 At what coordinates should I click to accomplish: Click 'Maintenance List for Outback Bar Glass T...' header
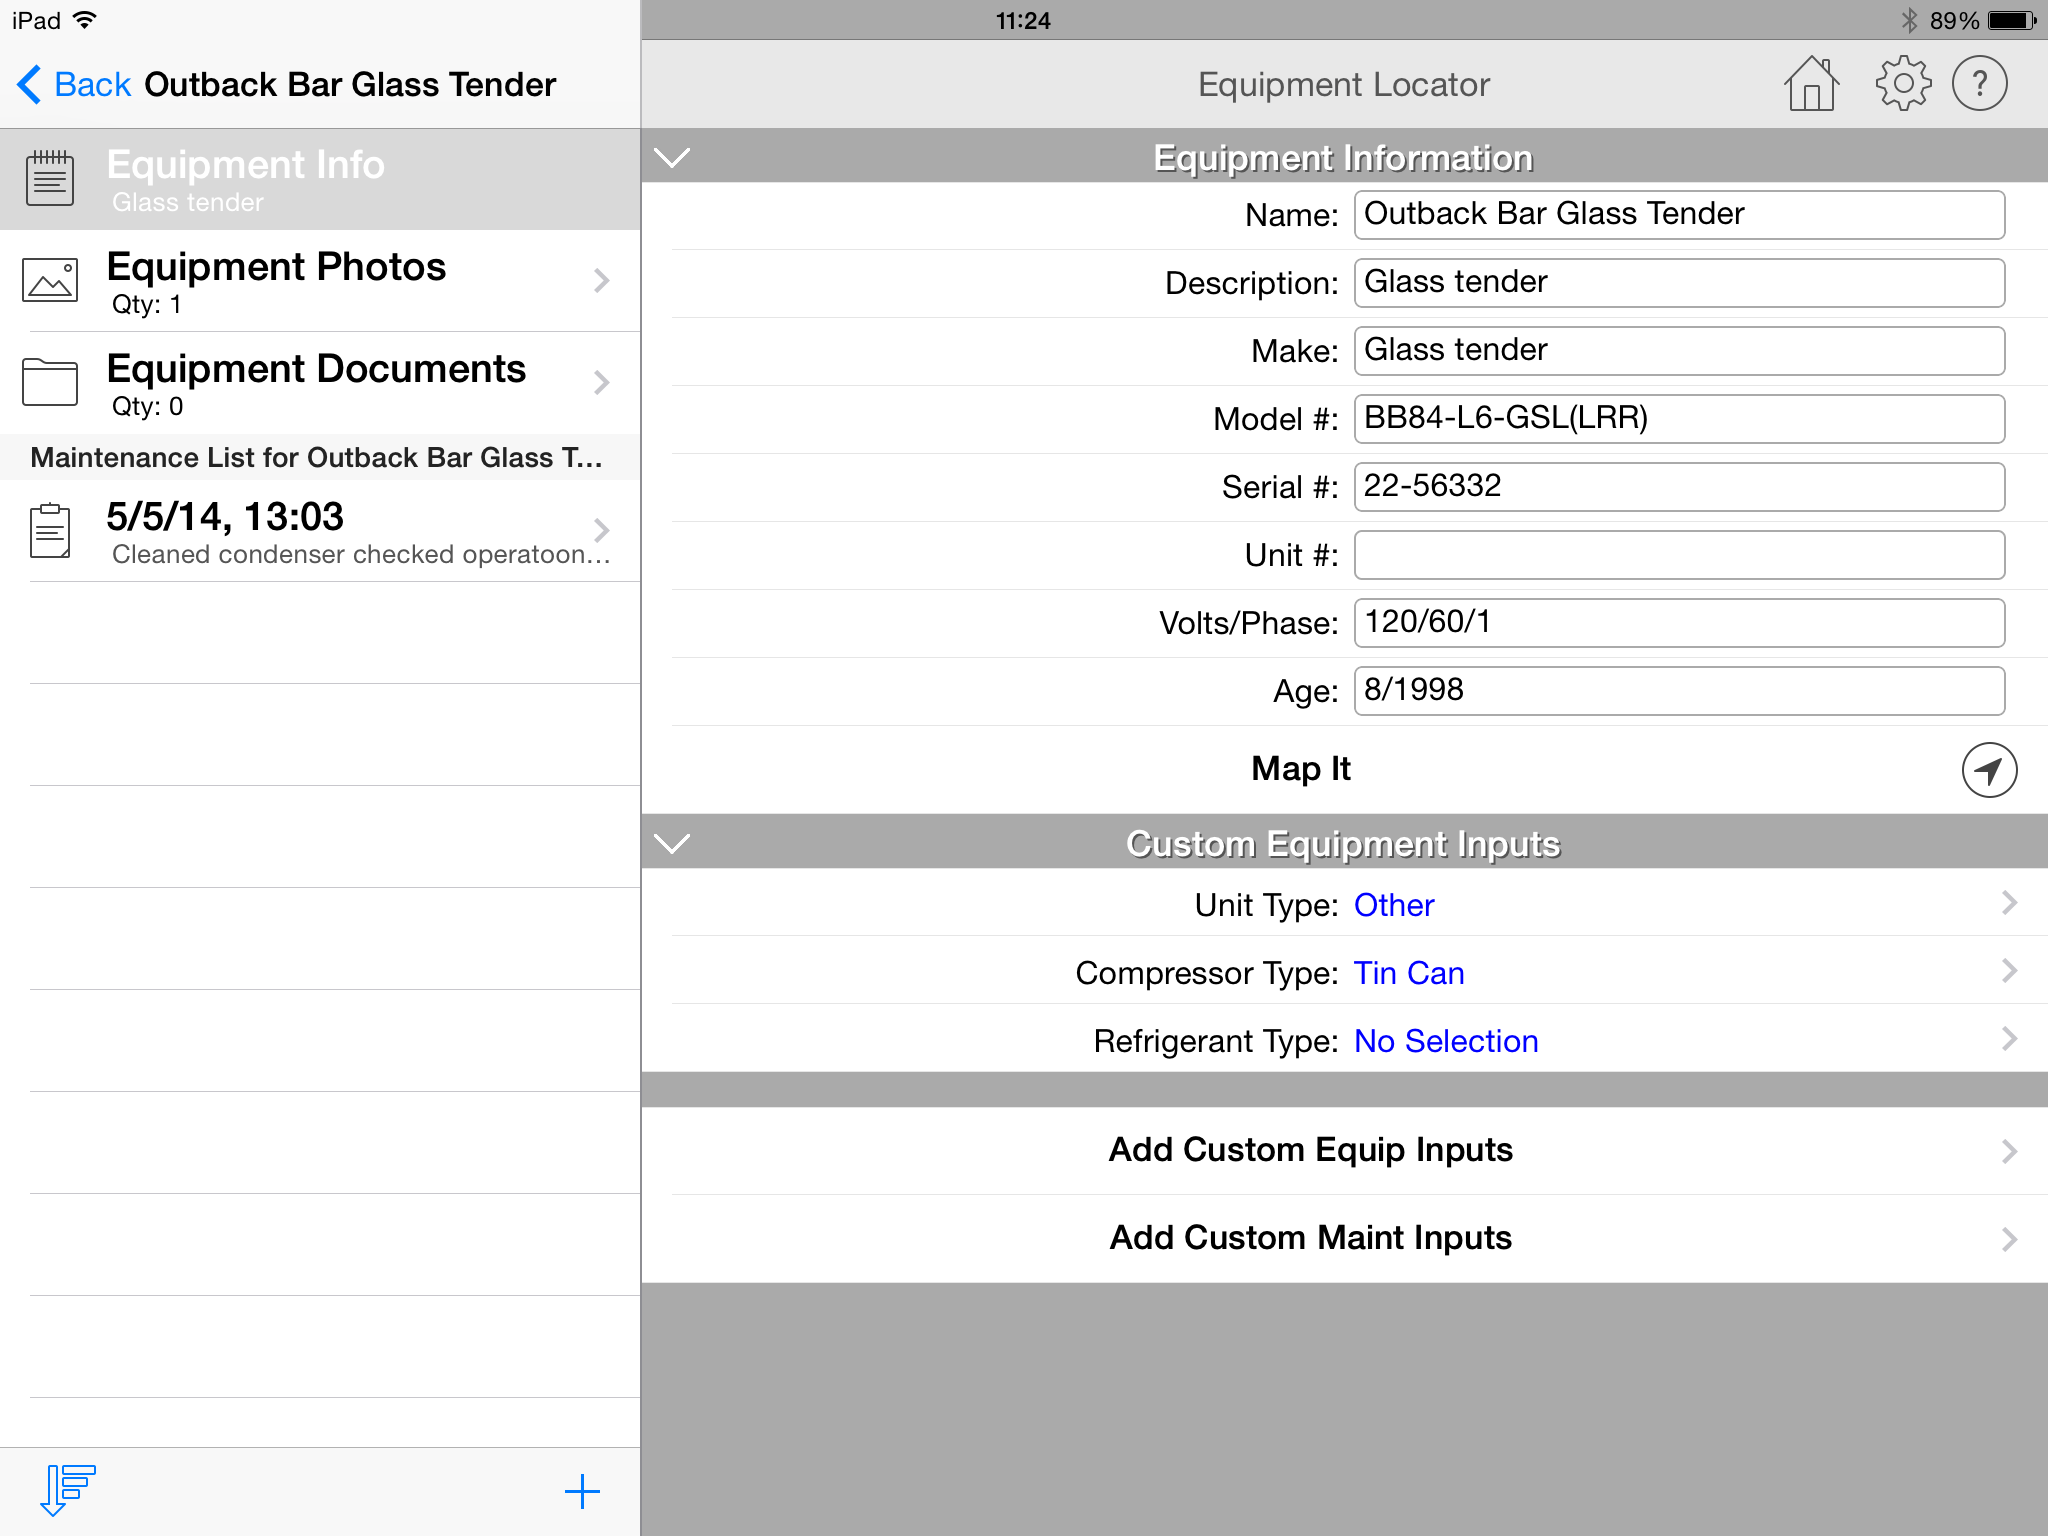316,458
